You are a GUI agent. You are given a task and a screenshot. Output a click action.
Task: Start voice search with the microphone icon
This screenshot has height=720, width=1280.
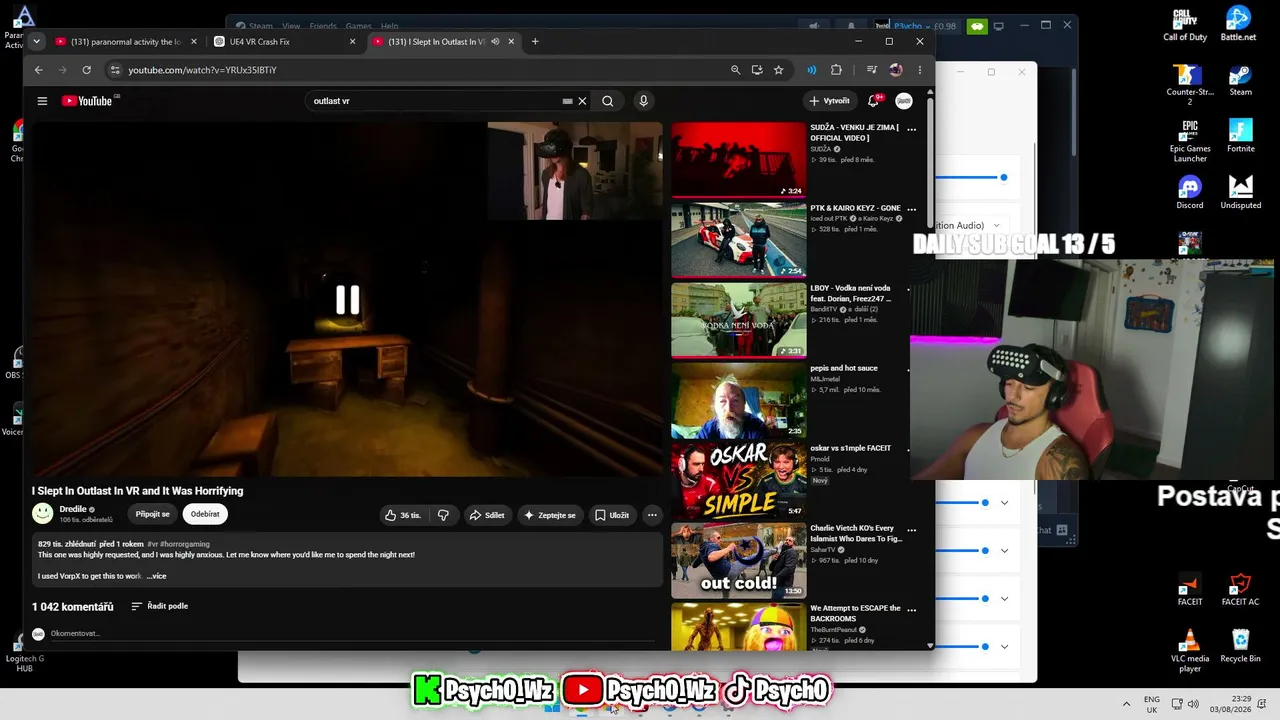click(643, 101)
